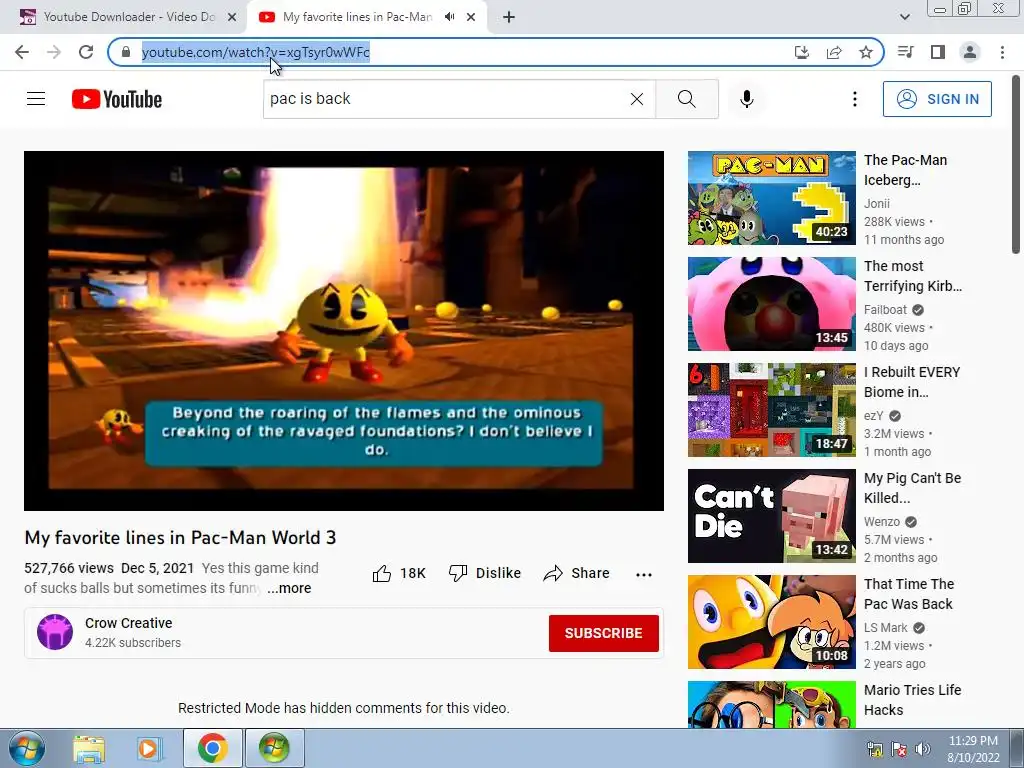Click install app icon in address bar
Screen dimensions: 1024x768
tap(801, 52)
